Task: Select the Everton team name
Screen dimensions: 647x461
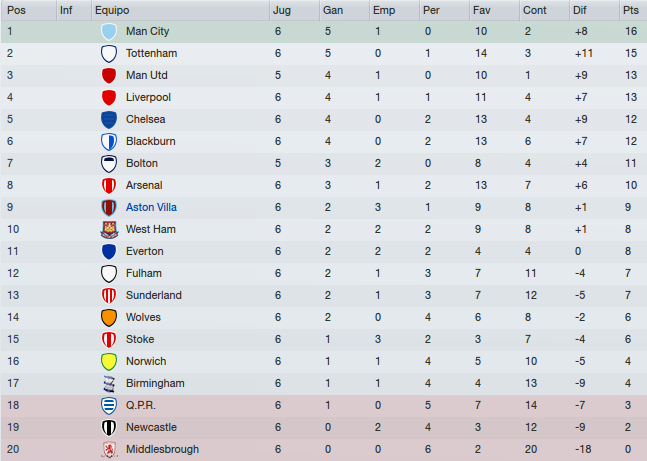Action: click(144, 251)
